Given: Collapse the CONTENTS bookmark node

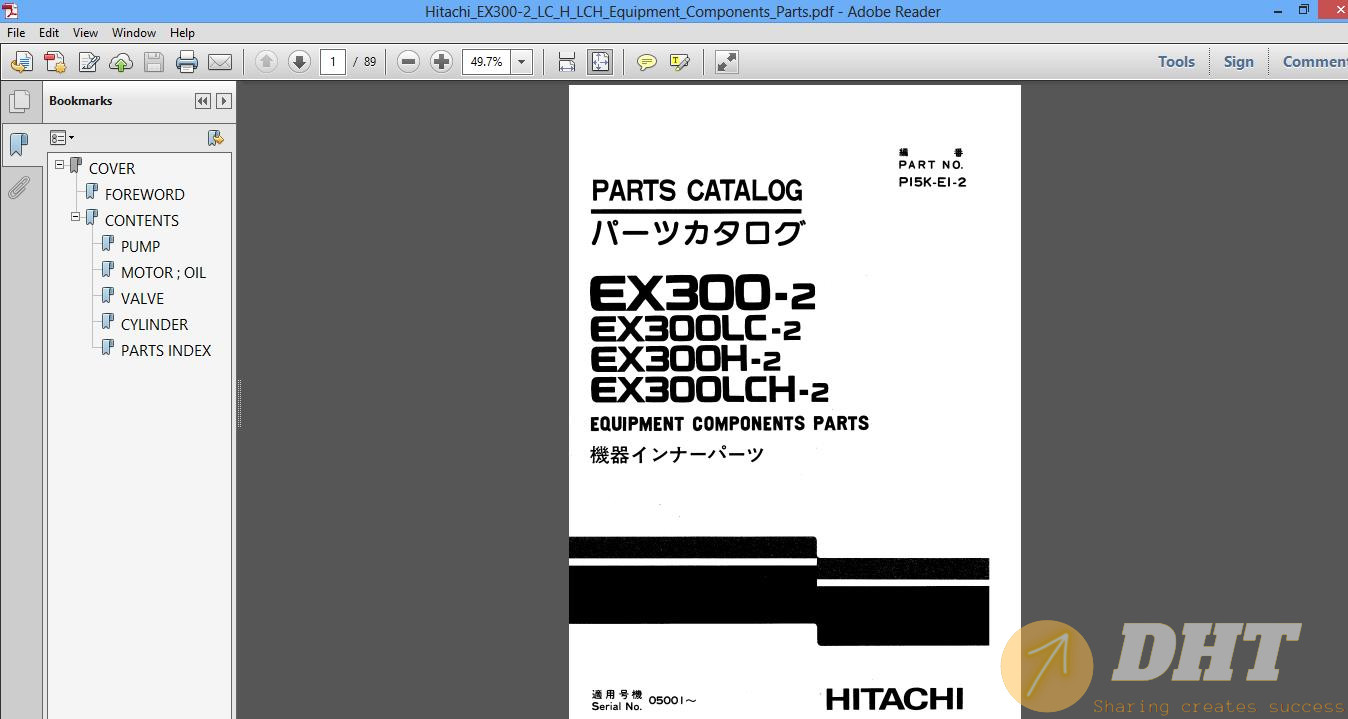Looking at the screenshot, I should 76,216.
